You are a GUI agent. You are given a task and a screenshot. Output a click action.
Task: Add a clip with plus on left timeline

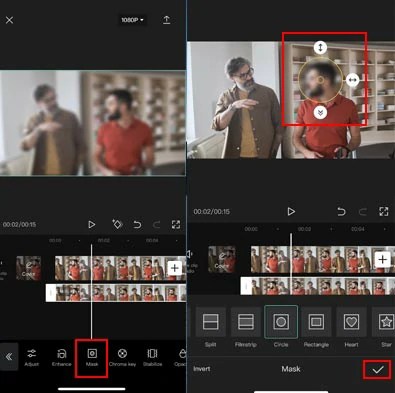tap(175, 268)
